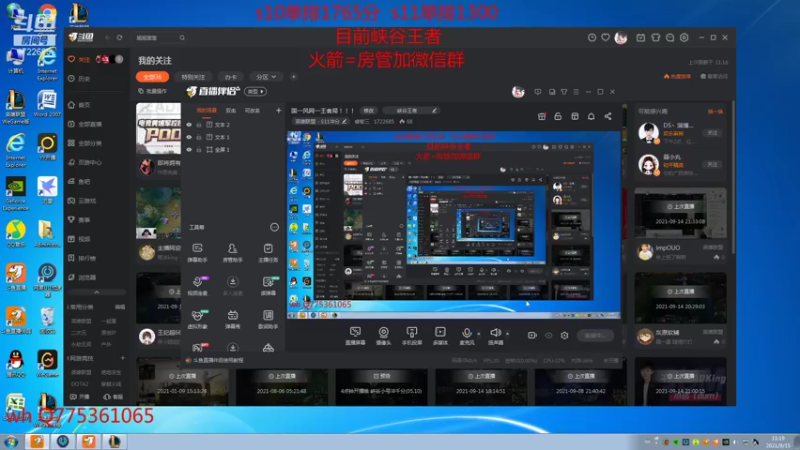
Task: Expand microphone options arrow
Action: (478, 333)
